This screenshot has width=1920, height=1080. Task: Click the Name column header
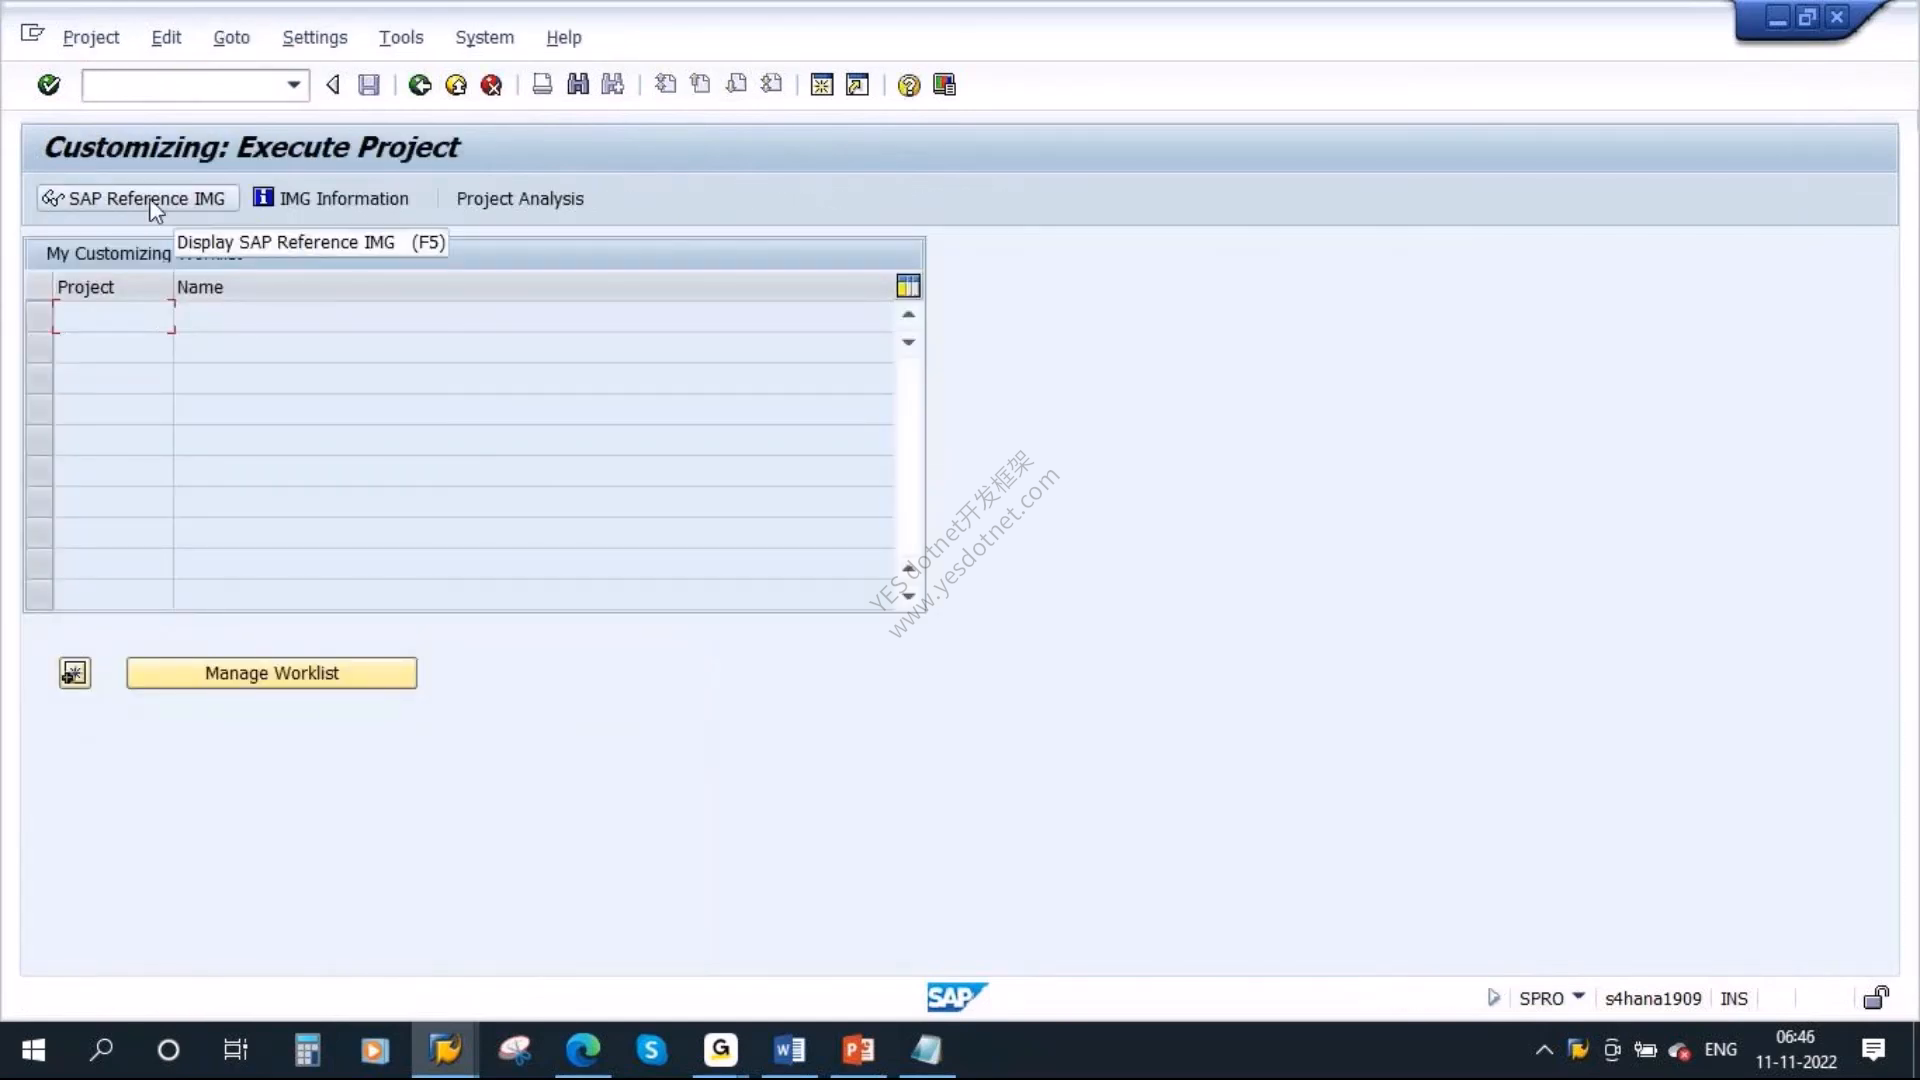533,287
